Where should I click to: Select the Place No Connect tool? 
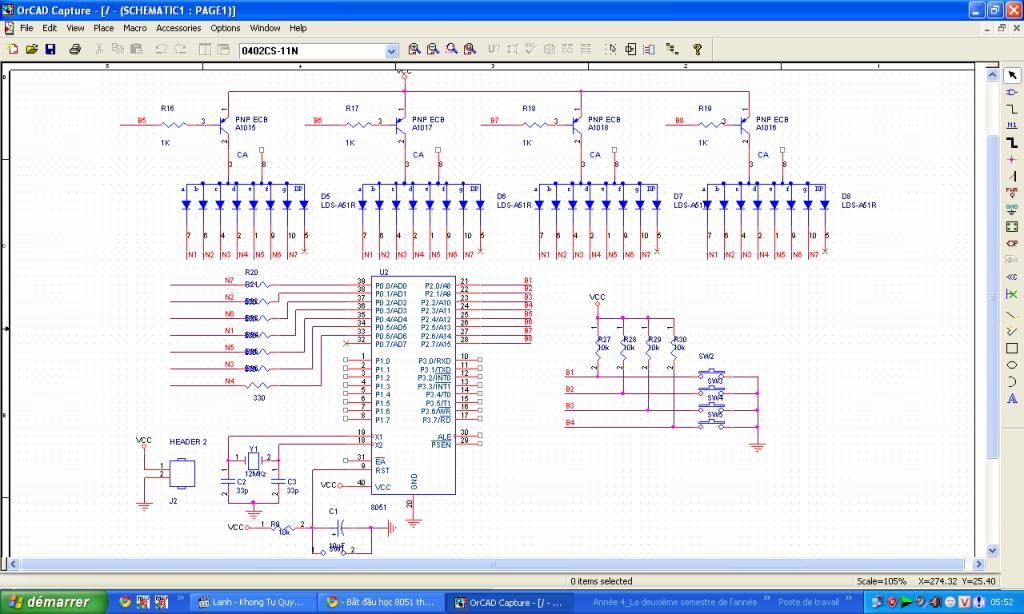pos(1011,294)
